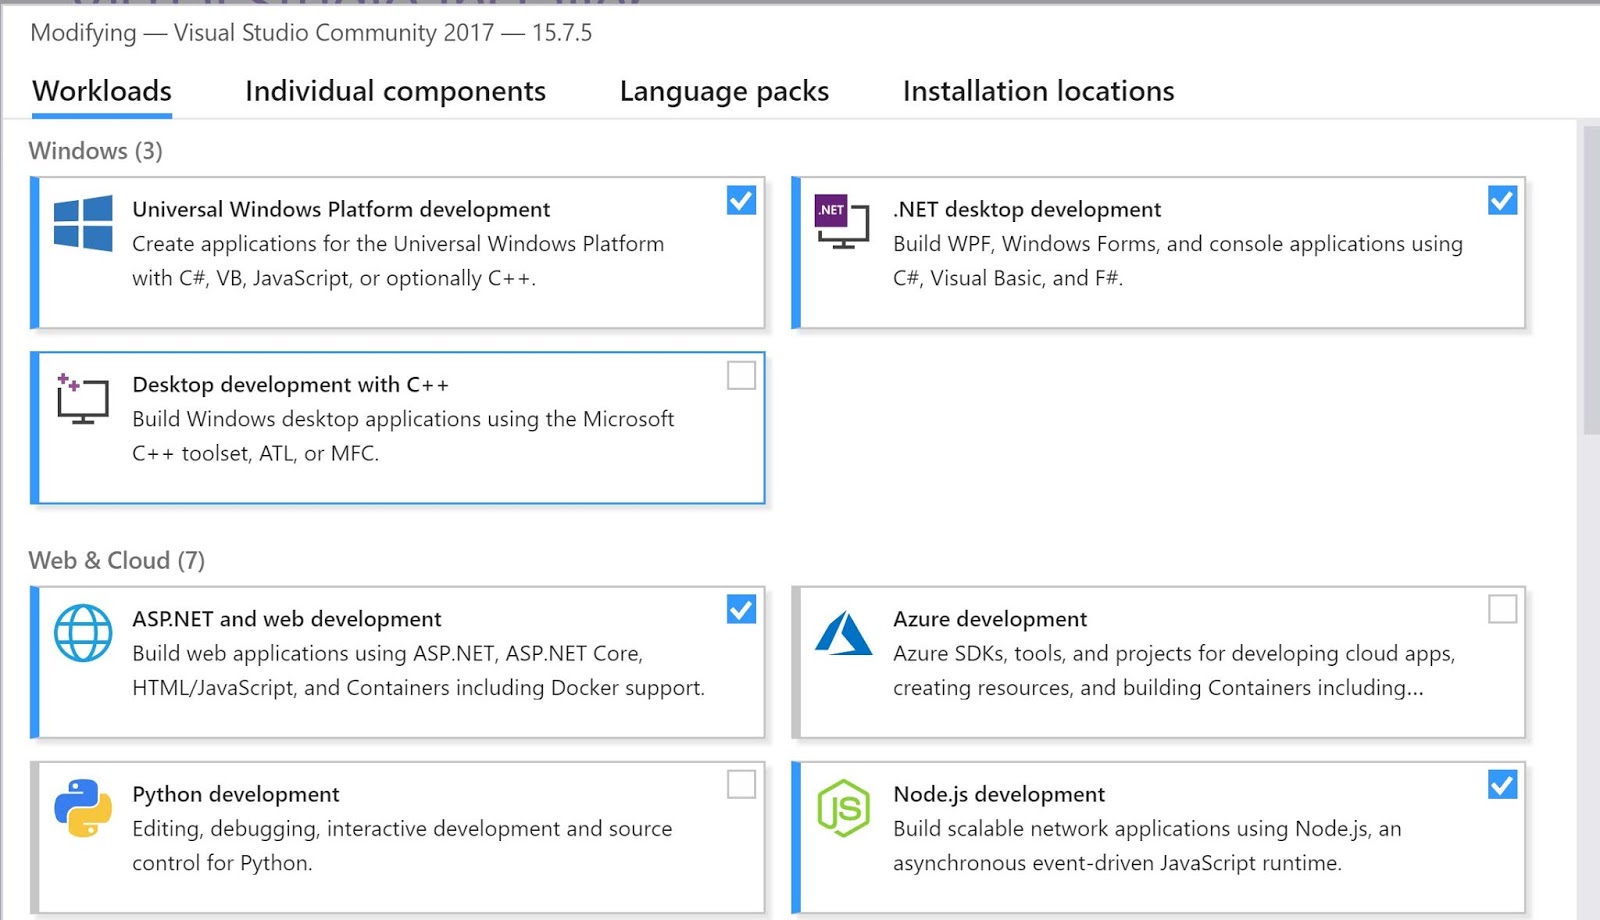Open the Language packs tab

pyautogui.click(x=723, y=91)
